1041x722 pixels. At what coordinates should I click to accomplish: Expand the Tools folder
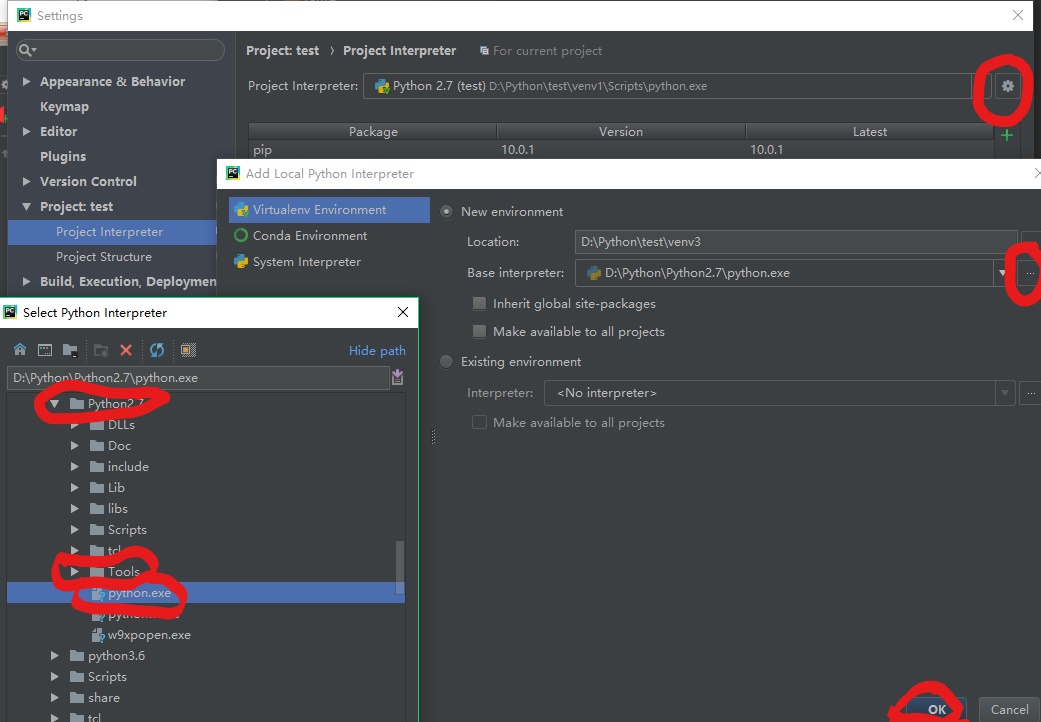coord(74,571)
